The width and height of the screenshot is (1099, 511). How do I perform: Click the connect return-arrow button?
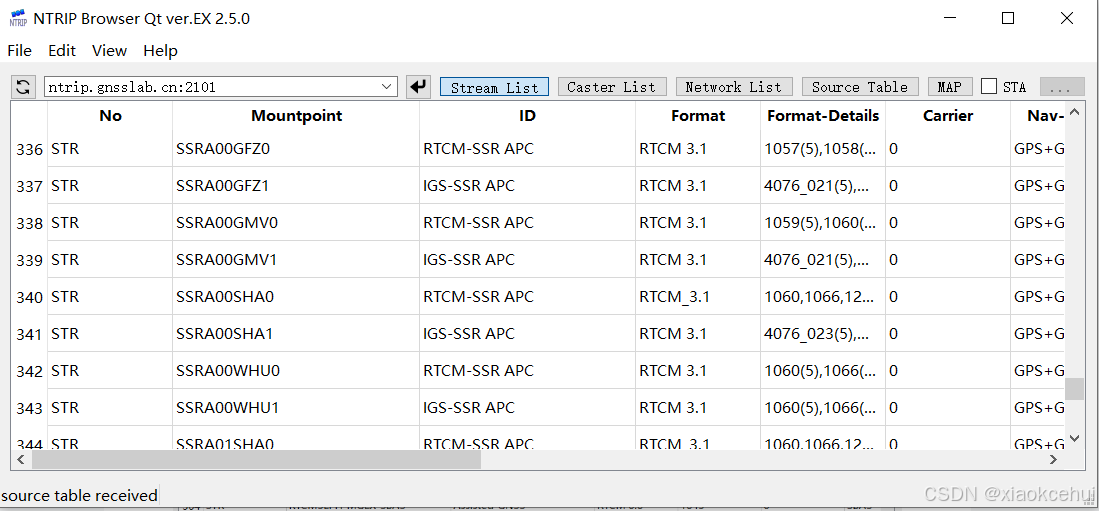(418, 87)
